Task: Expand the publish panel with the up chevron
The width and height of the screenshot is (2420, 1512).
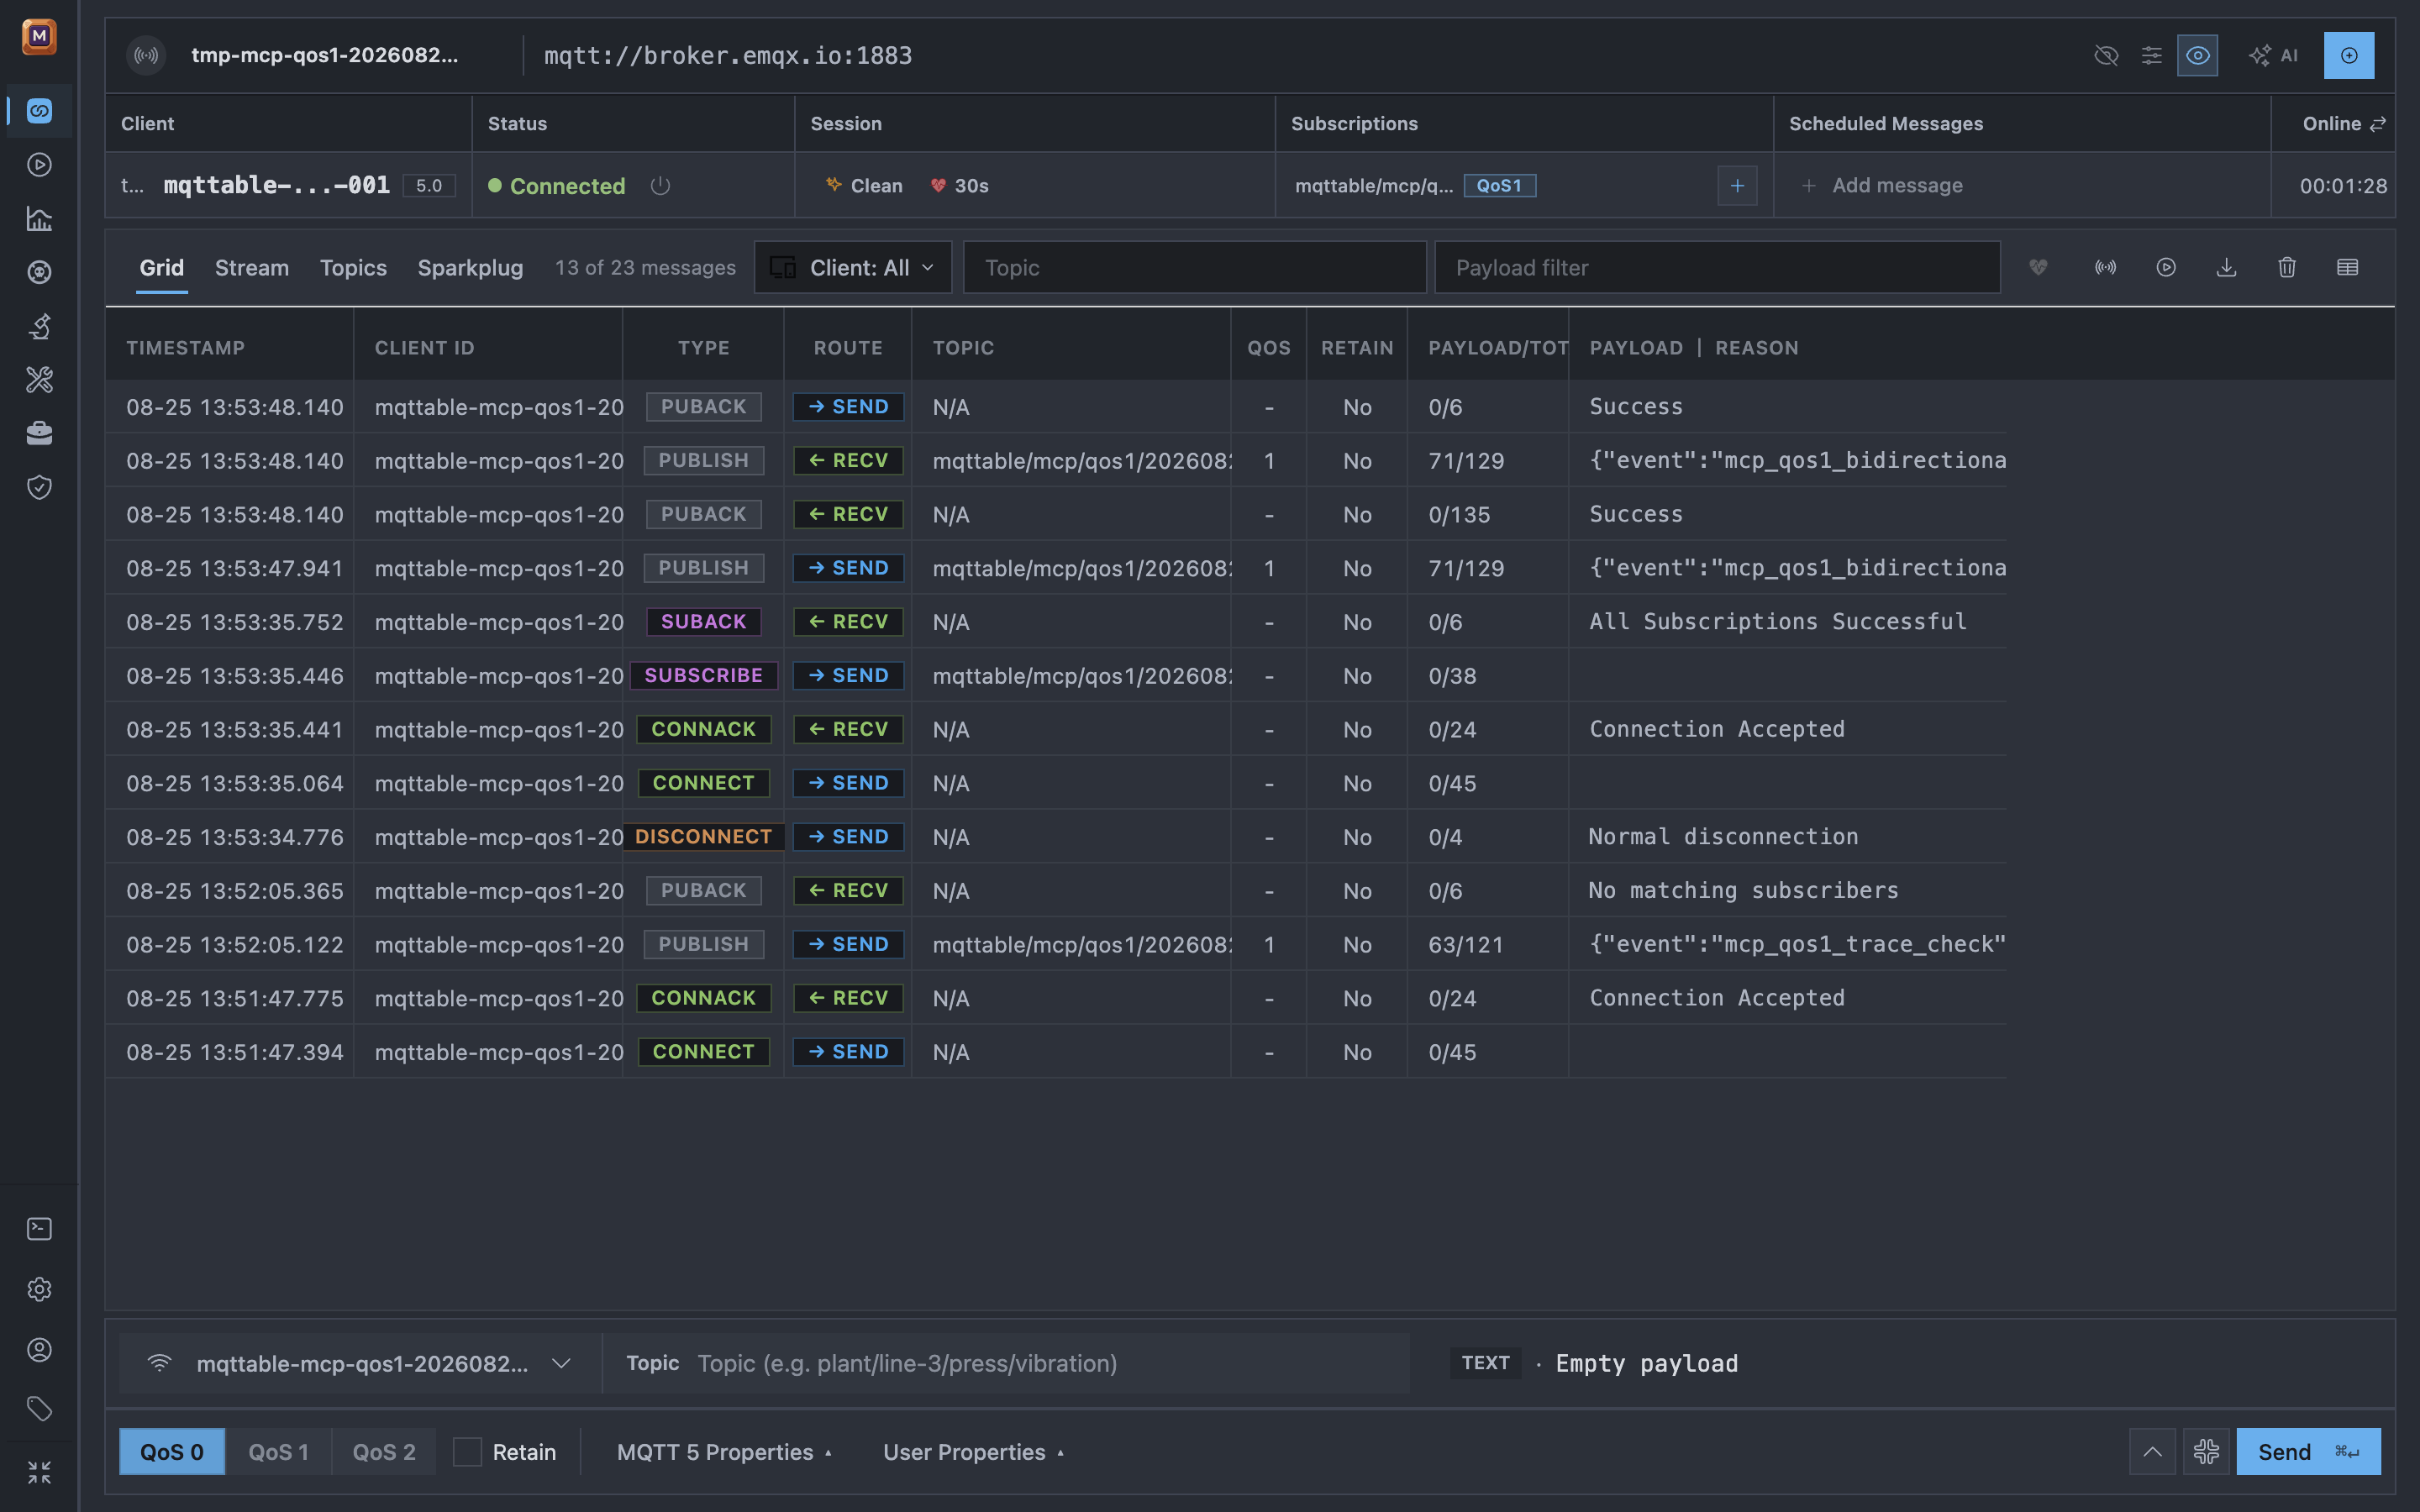Action: [2152, 1452]
